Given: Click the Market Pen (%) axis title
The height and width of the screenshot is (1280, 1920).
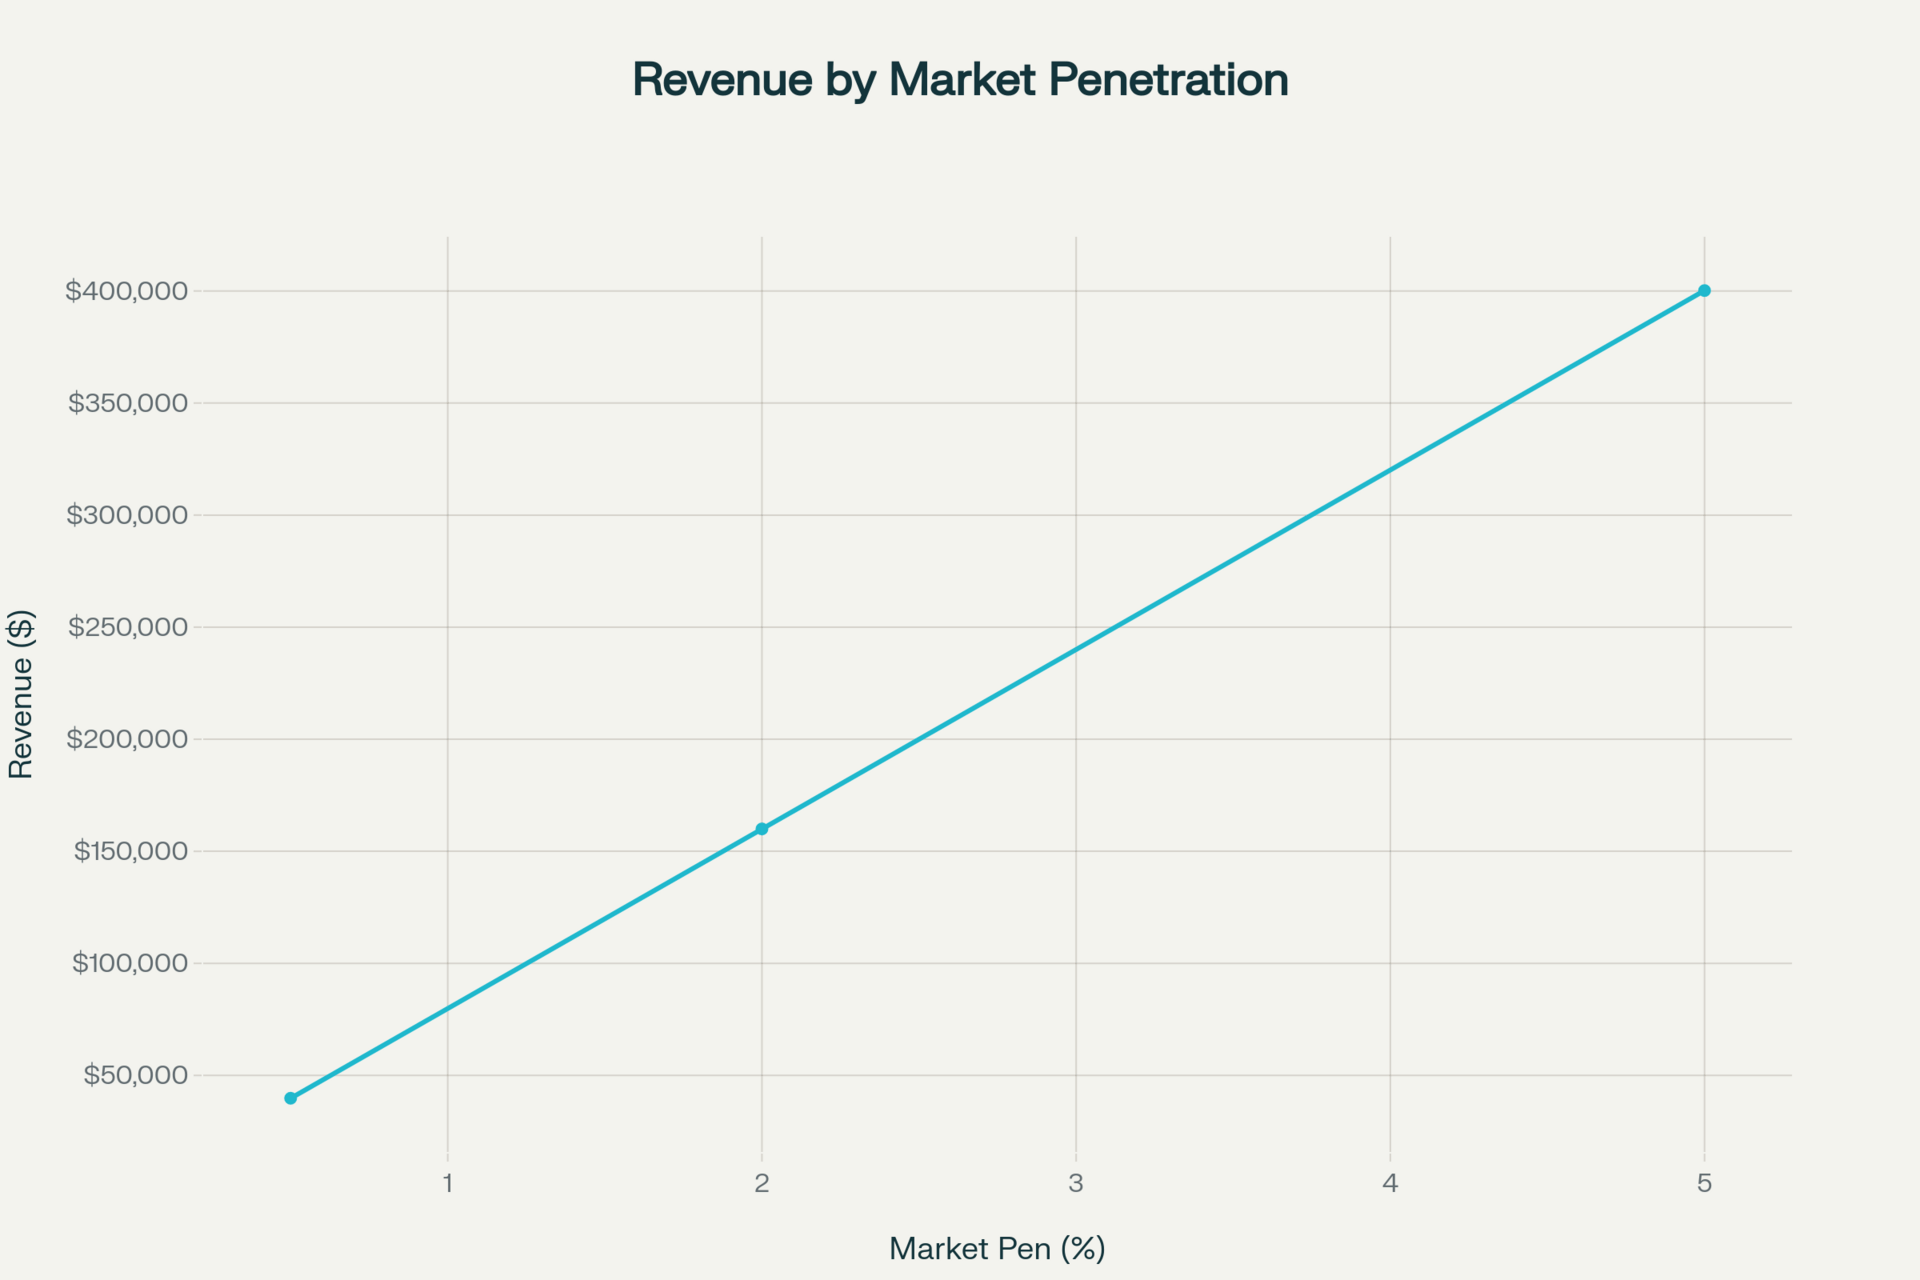Looking at the screenshot, I should pos(997,1248).
